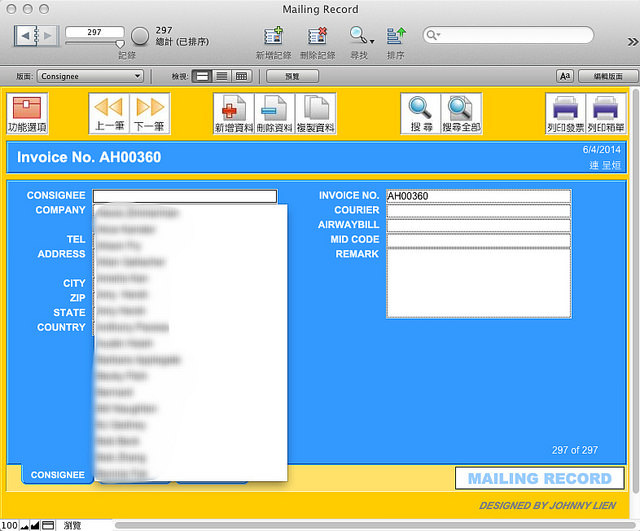
Task: Click the '297 of 297' record count text
Action: tap(575, 450)
